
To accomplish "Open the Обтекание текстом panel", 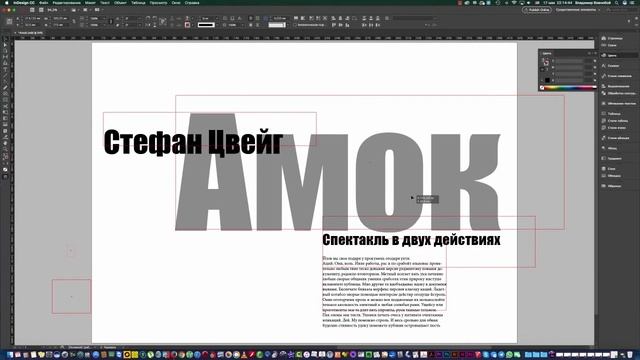I will [618, 104].
